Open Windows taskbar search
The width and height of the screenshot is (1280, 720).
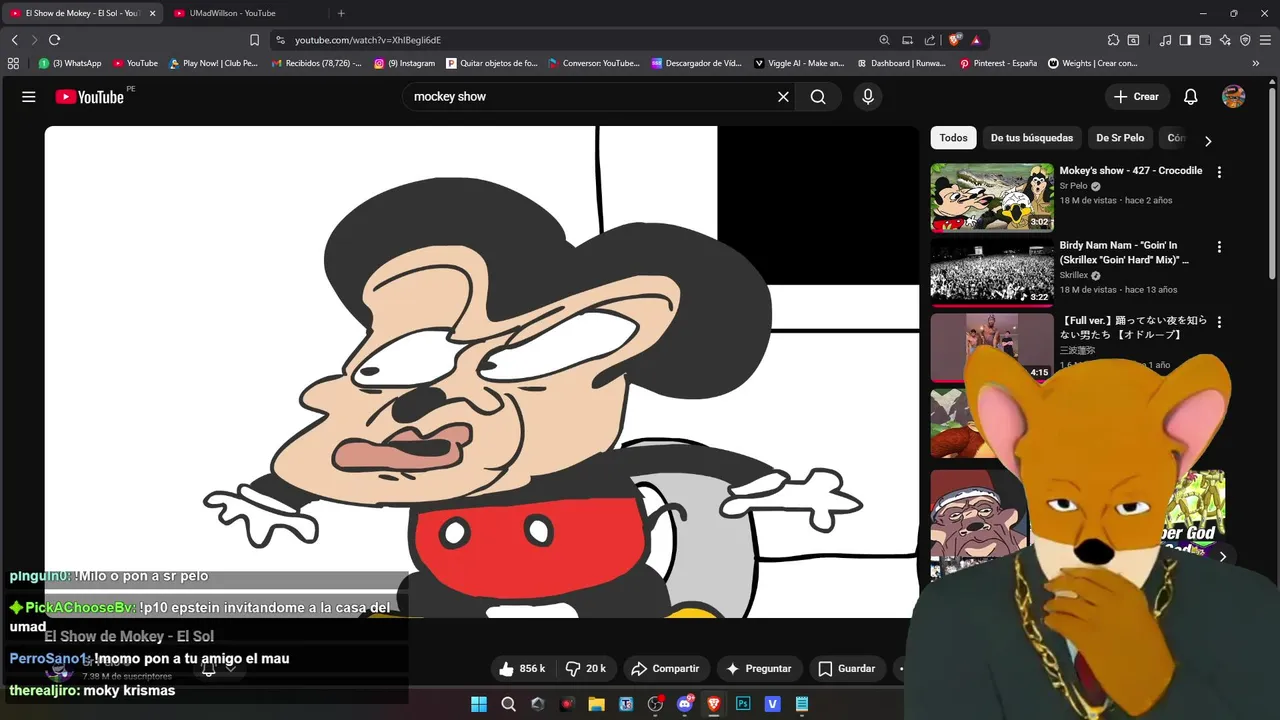click(508, 704)
